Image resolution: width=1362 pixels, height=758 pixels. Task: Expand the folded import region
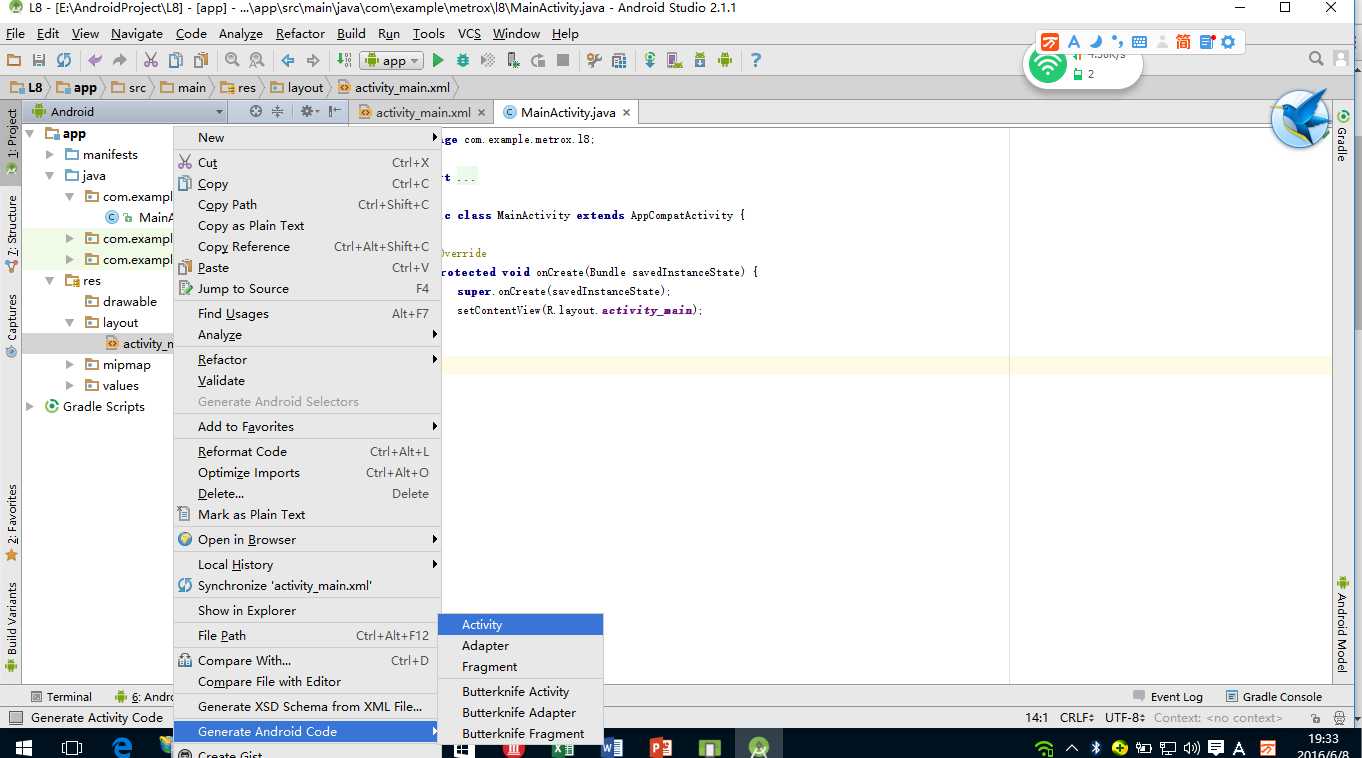pos(465,178)
